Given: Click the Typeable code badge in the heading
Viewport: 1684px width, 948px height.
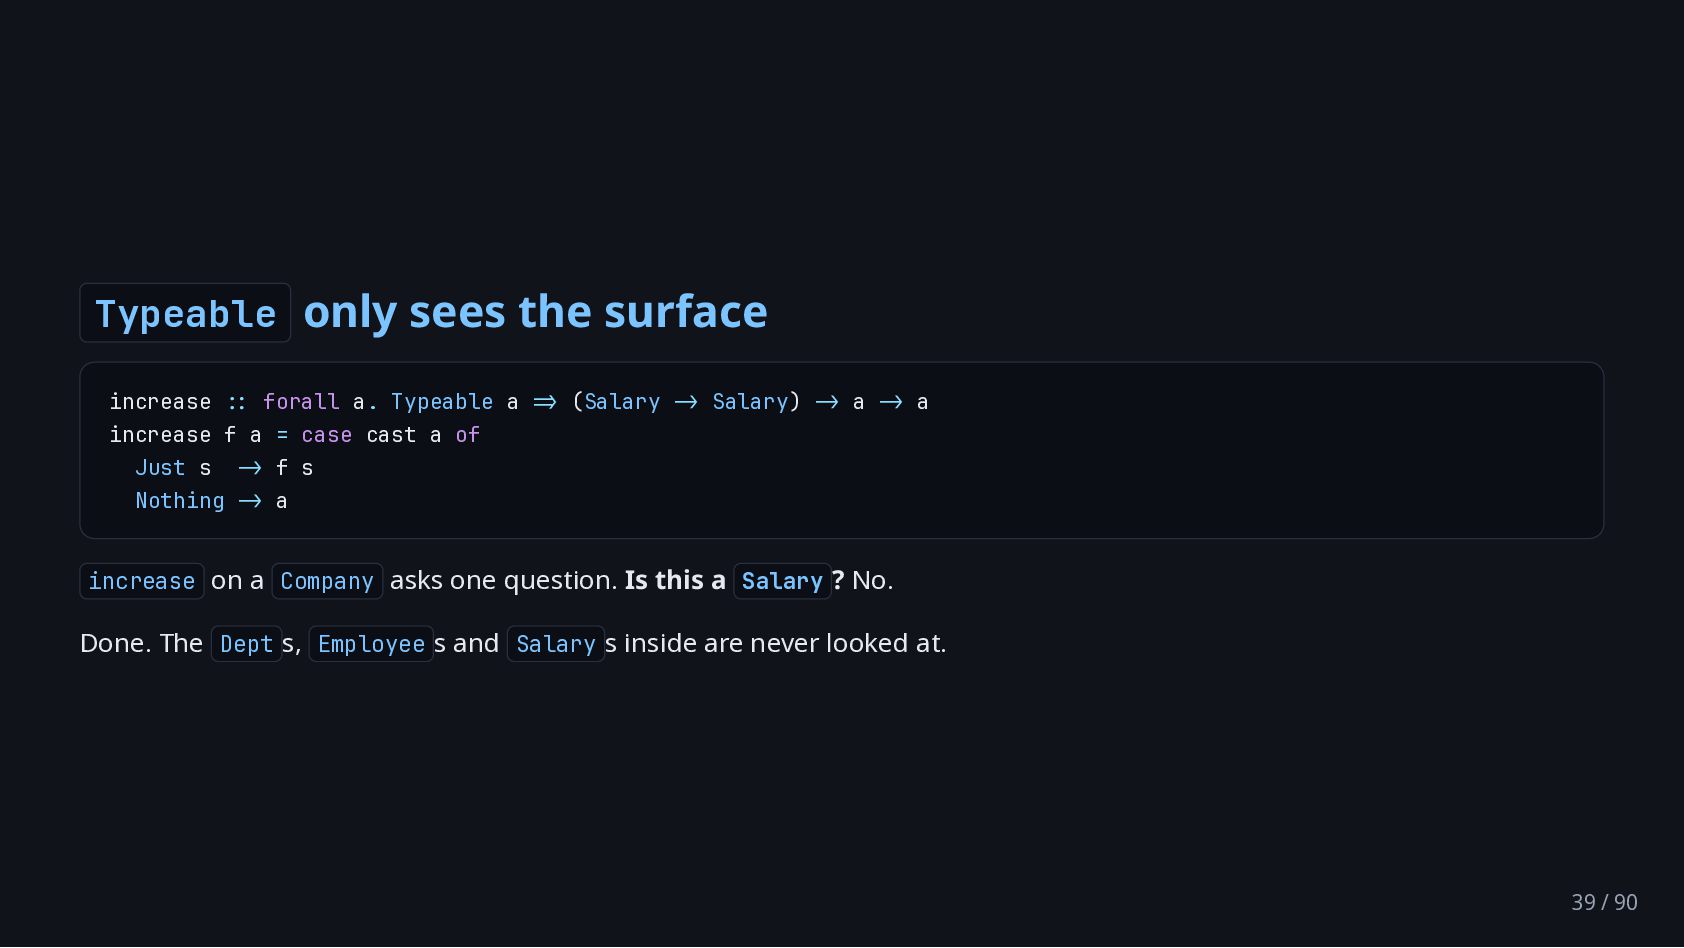Looking at the screenshot, I should 185,313.
